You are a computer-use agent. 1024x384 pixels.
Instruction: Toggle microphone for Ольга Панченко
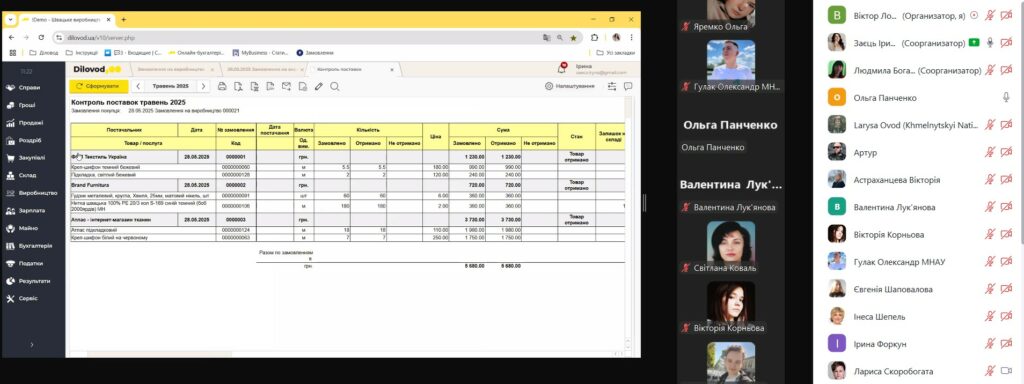pos(1006,97)
